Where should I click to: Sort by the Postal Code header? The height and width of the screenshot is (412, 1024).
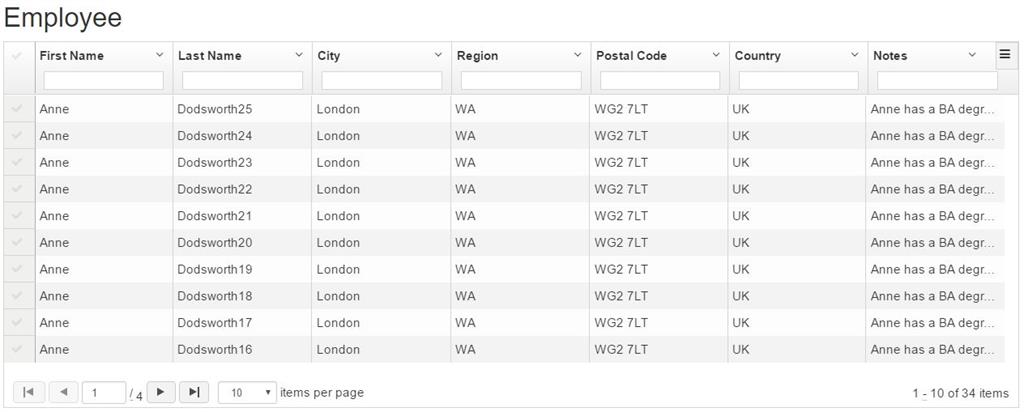631,56
